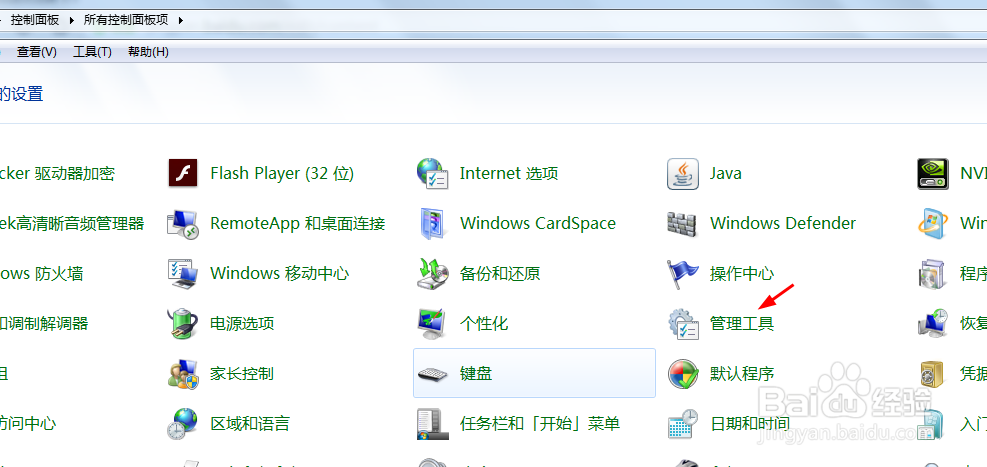Open the Windows 移动中心 text link
This screenshot has height=467, width=987.
click(x=279, y=274)
